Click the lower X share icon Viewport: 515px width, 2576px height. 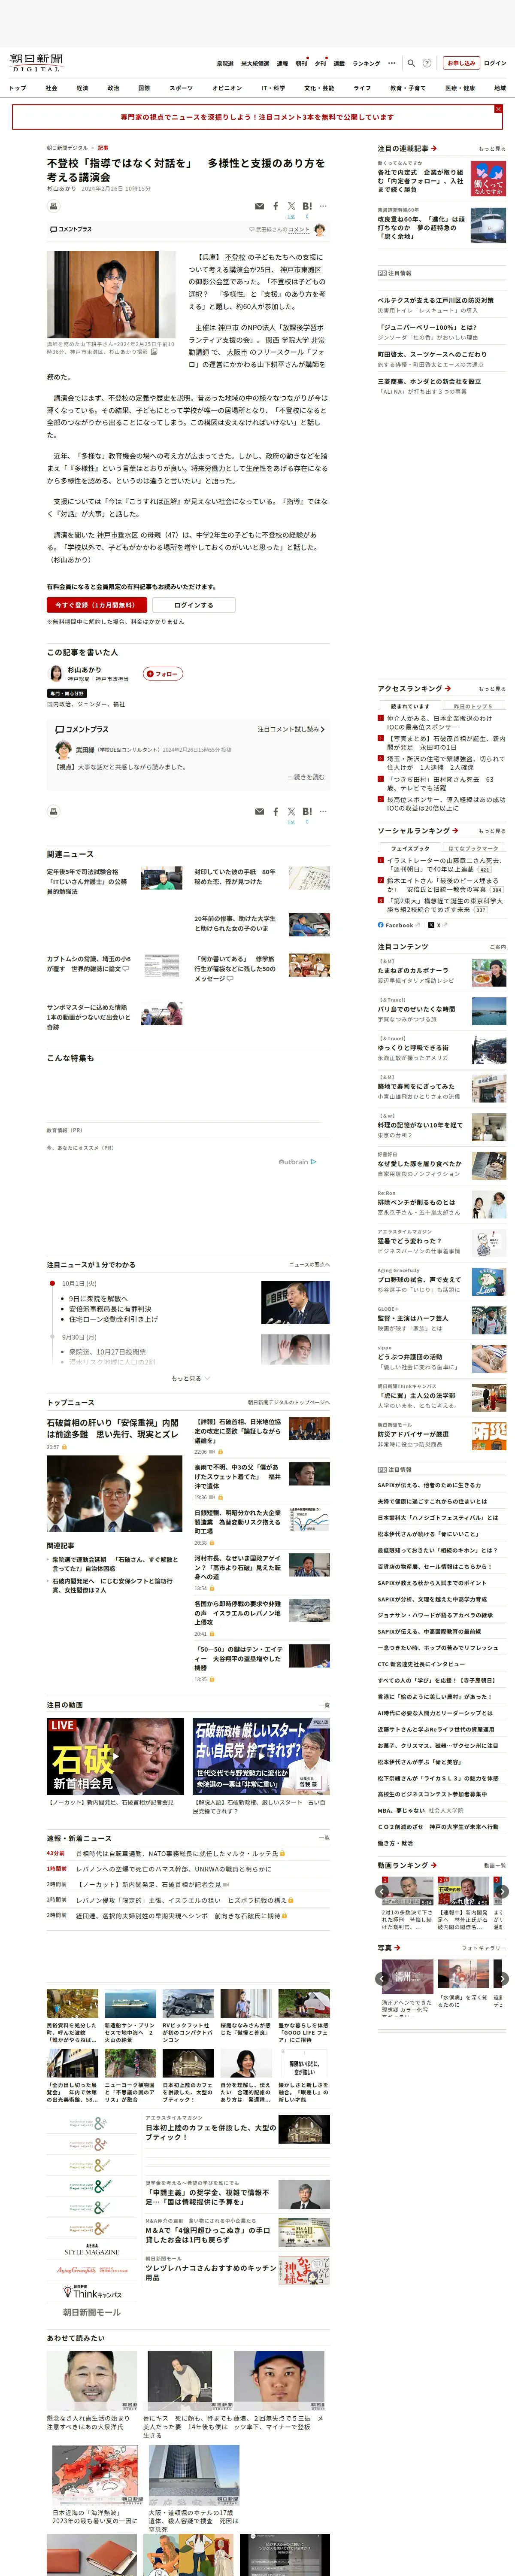tap(291, 811)
